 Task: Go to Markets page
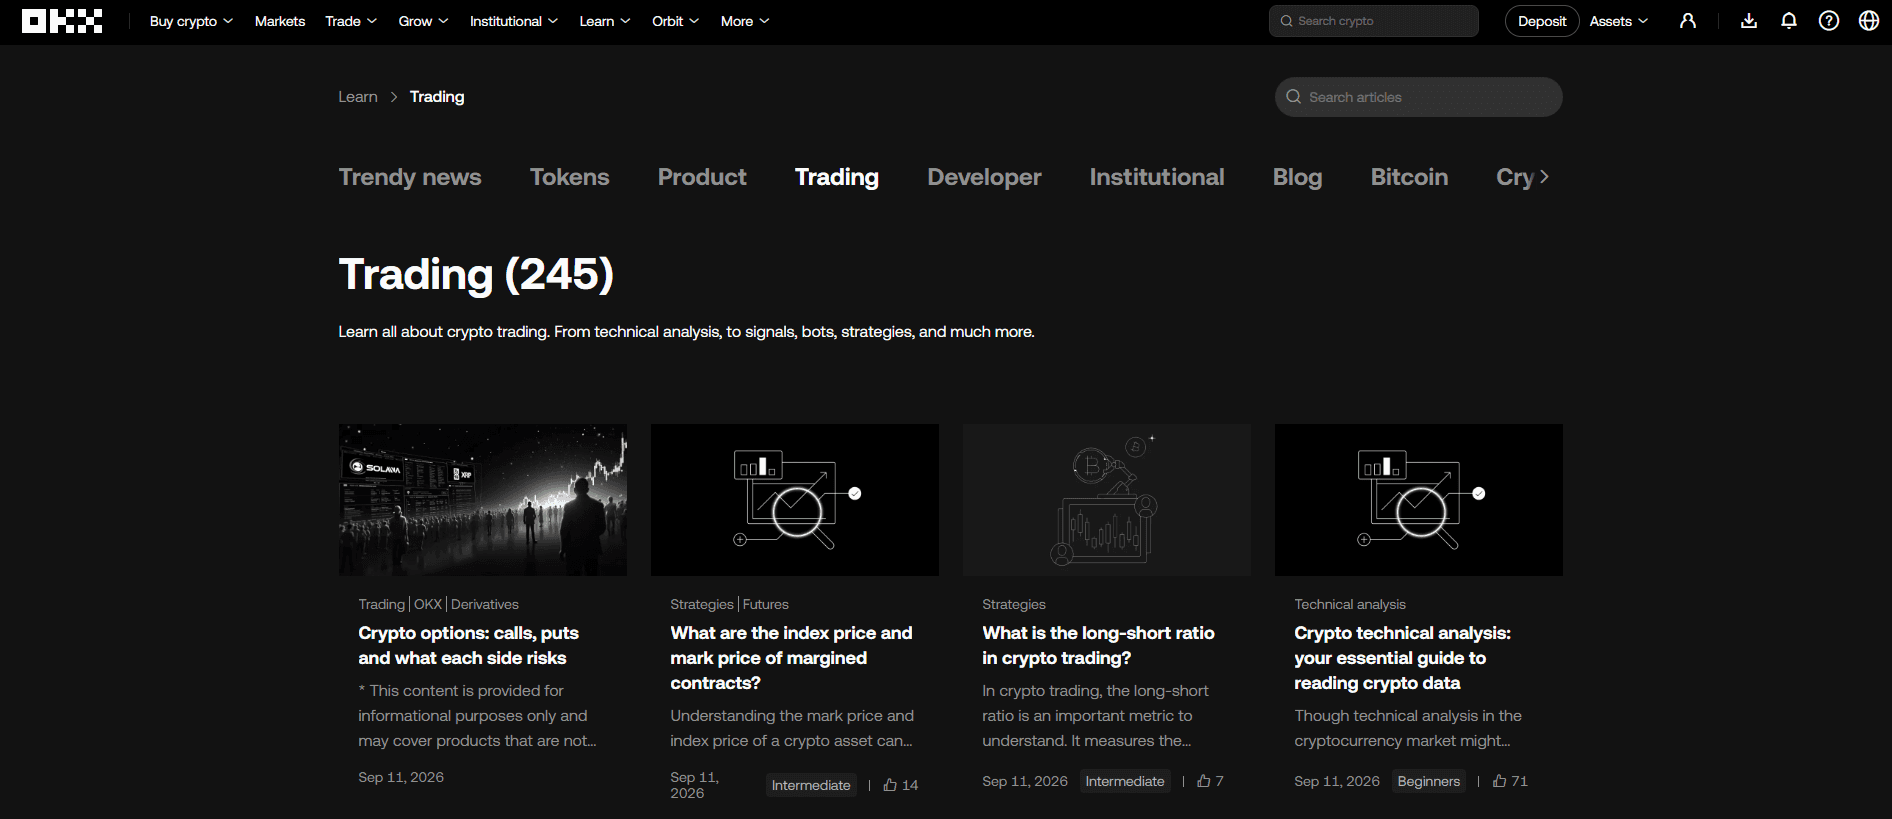click(x=280, y=21)
